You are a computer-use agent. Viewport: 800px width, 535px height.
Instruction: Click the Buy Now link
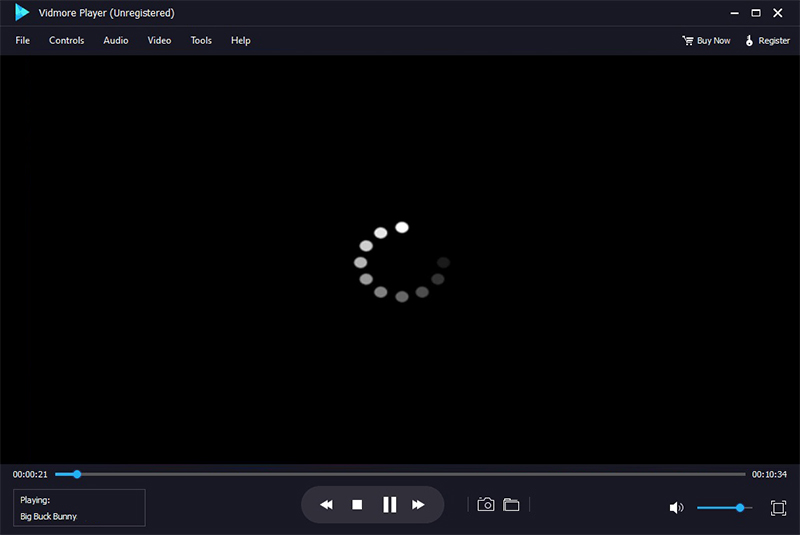point(713,40)
